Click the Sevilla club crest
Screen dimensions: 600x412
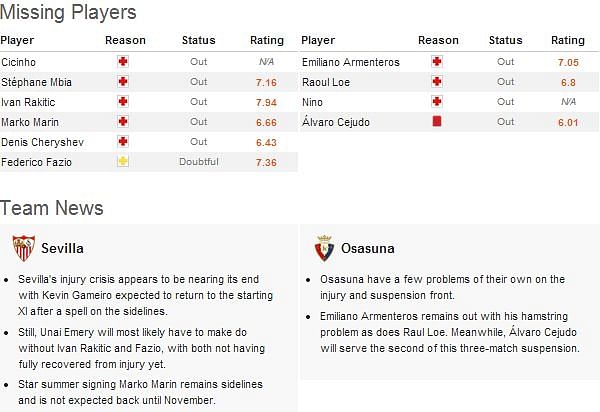click(24, 248)
